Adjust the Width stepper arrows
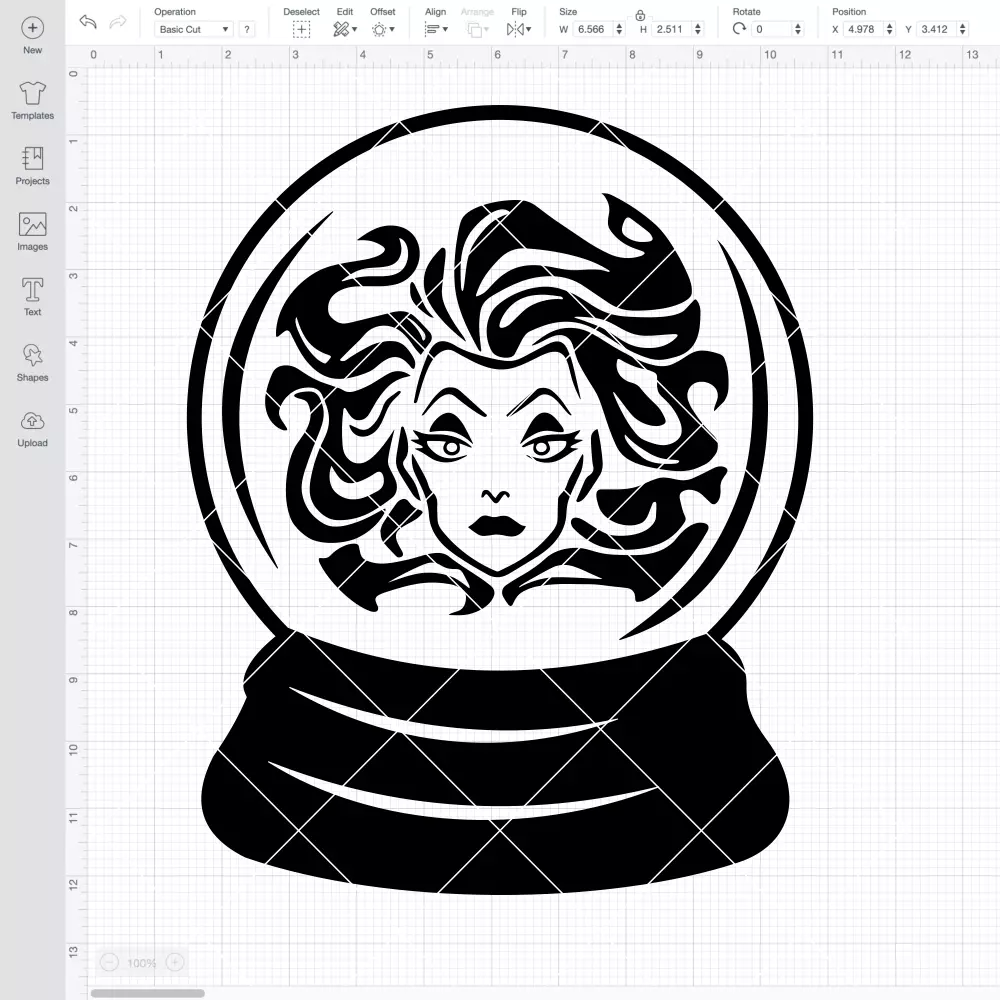 [619, 29]
